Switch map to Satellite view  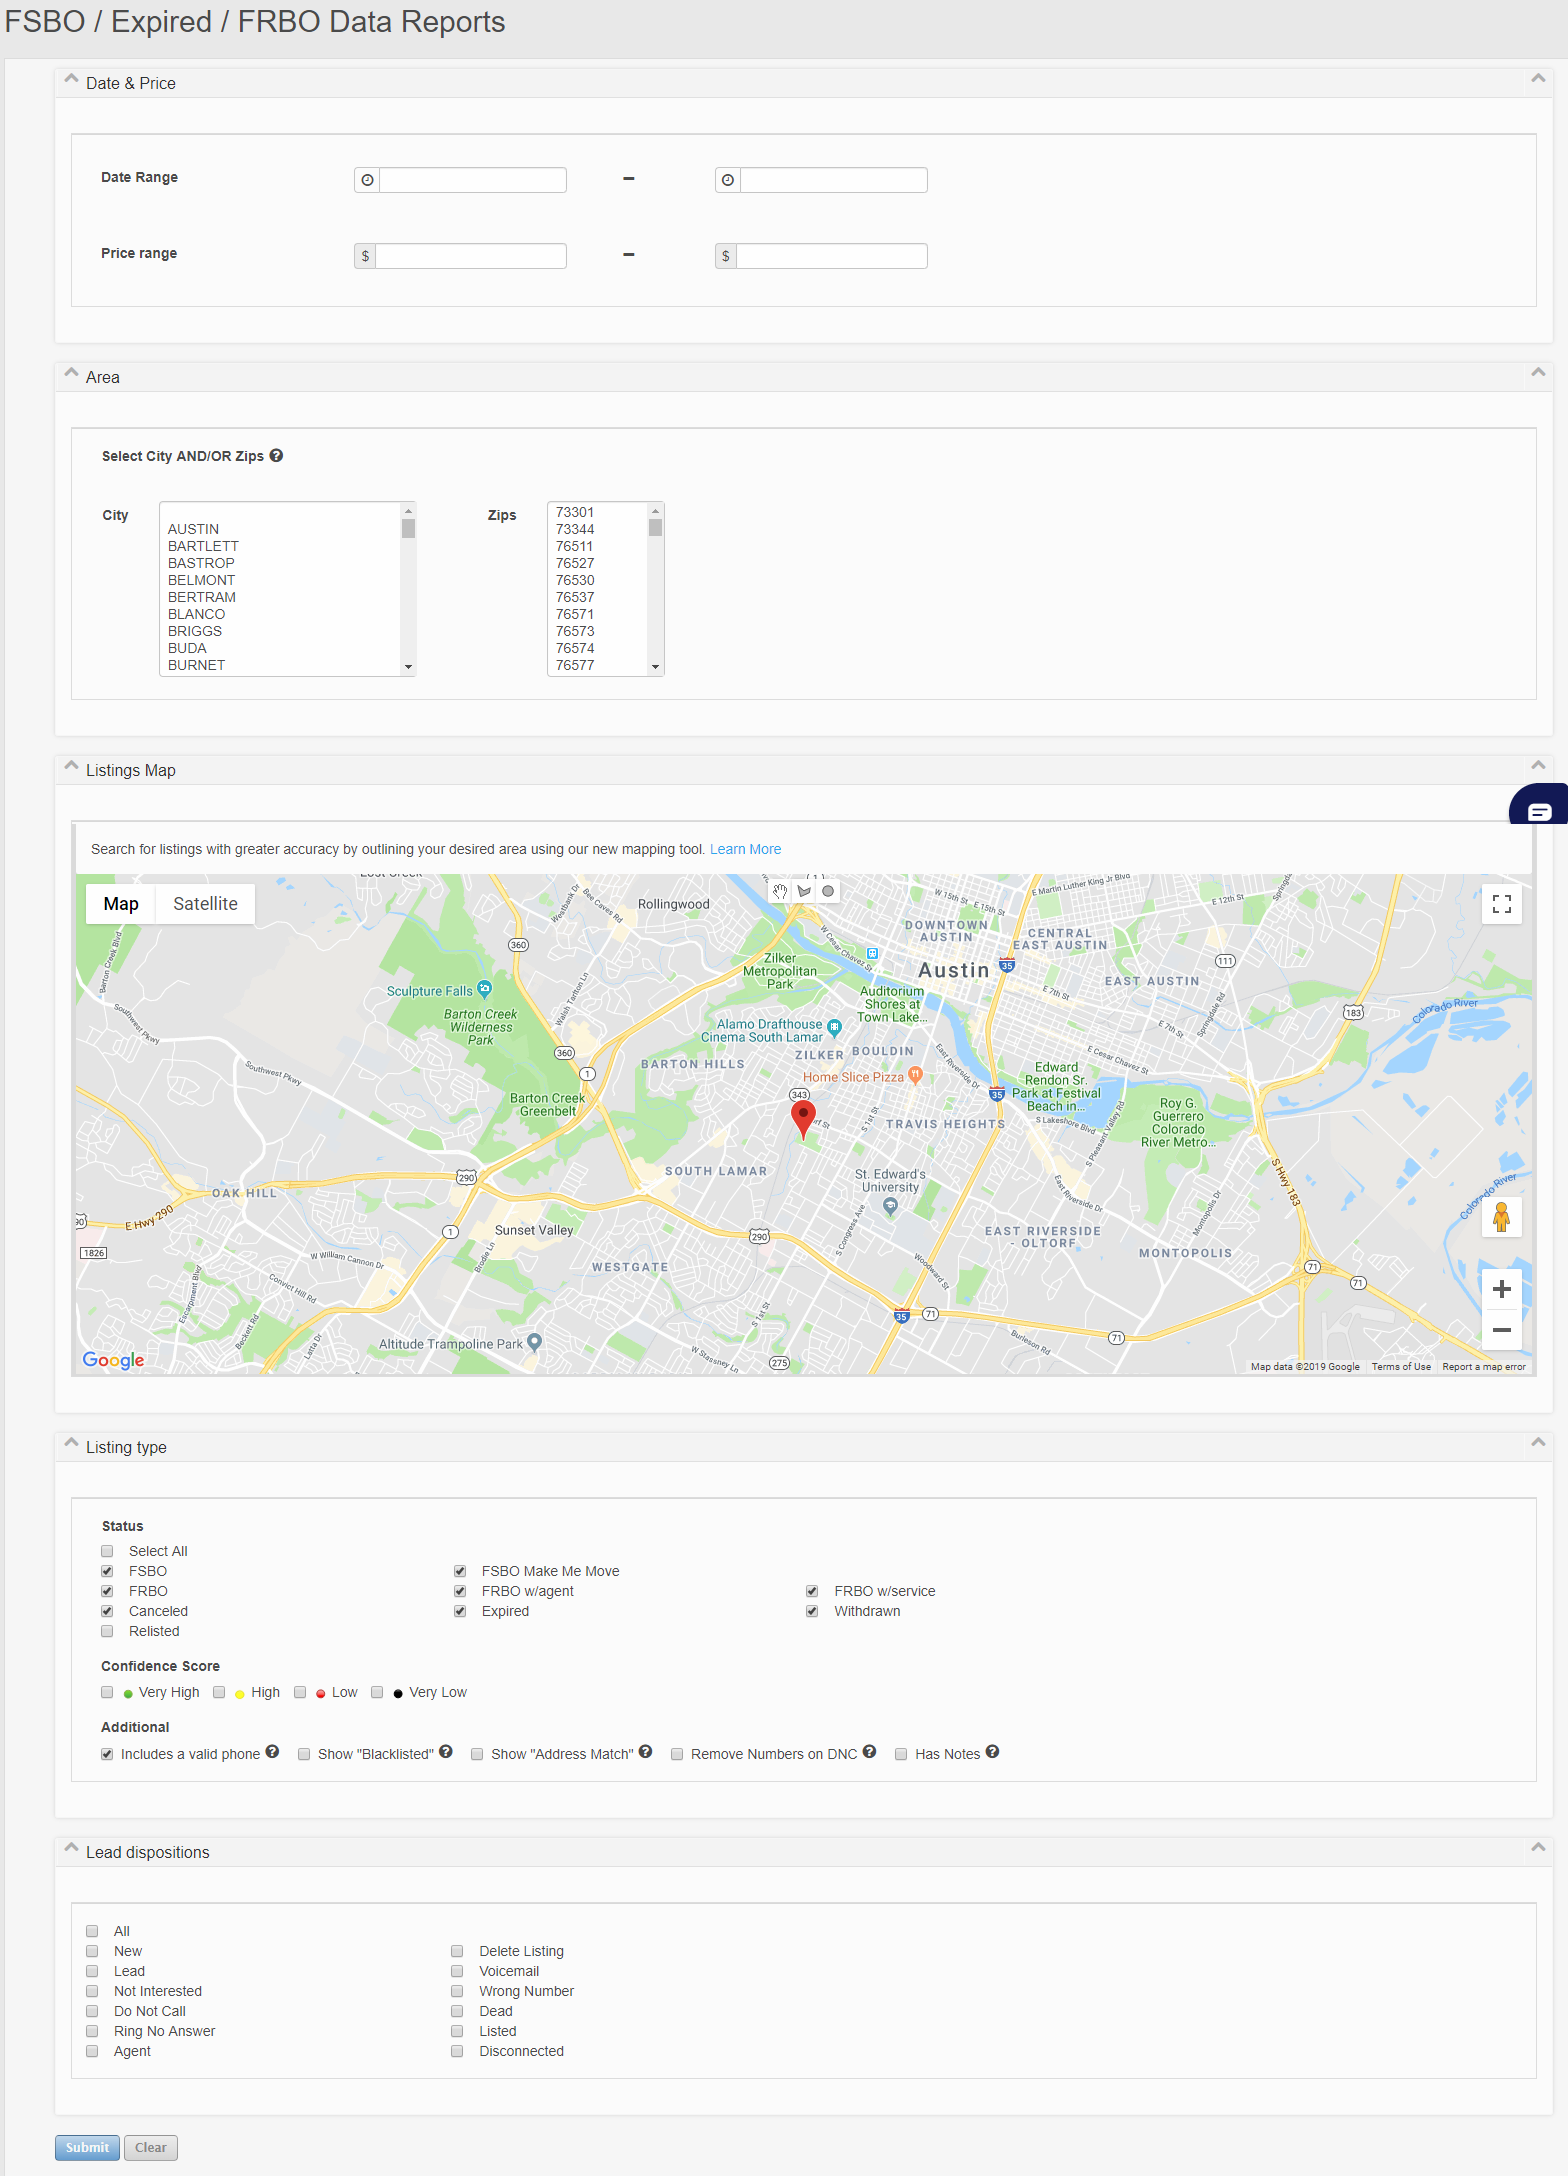coord(205,904)
